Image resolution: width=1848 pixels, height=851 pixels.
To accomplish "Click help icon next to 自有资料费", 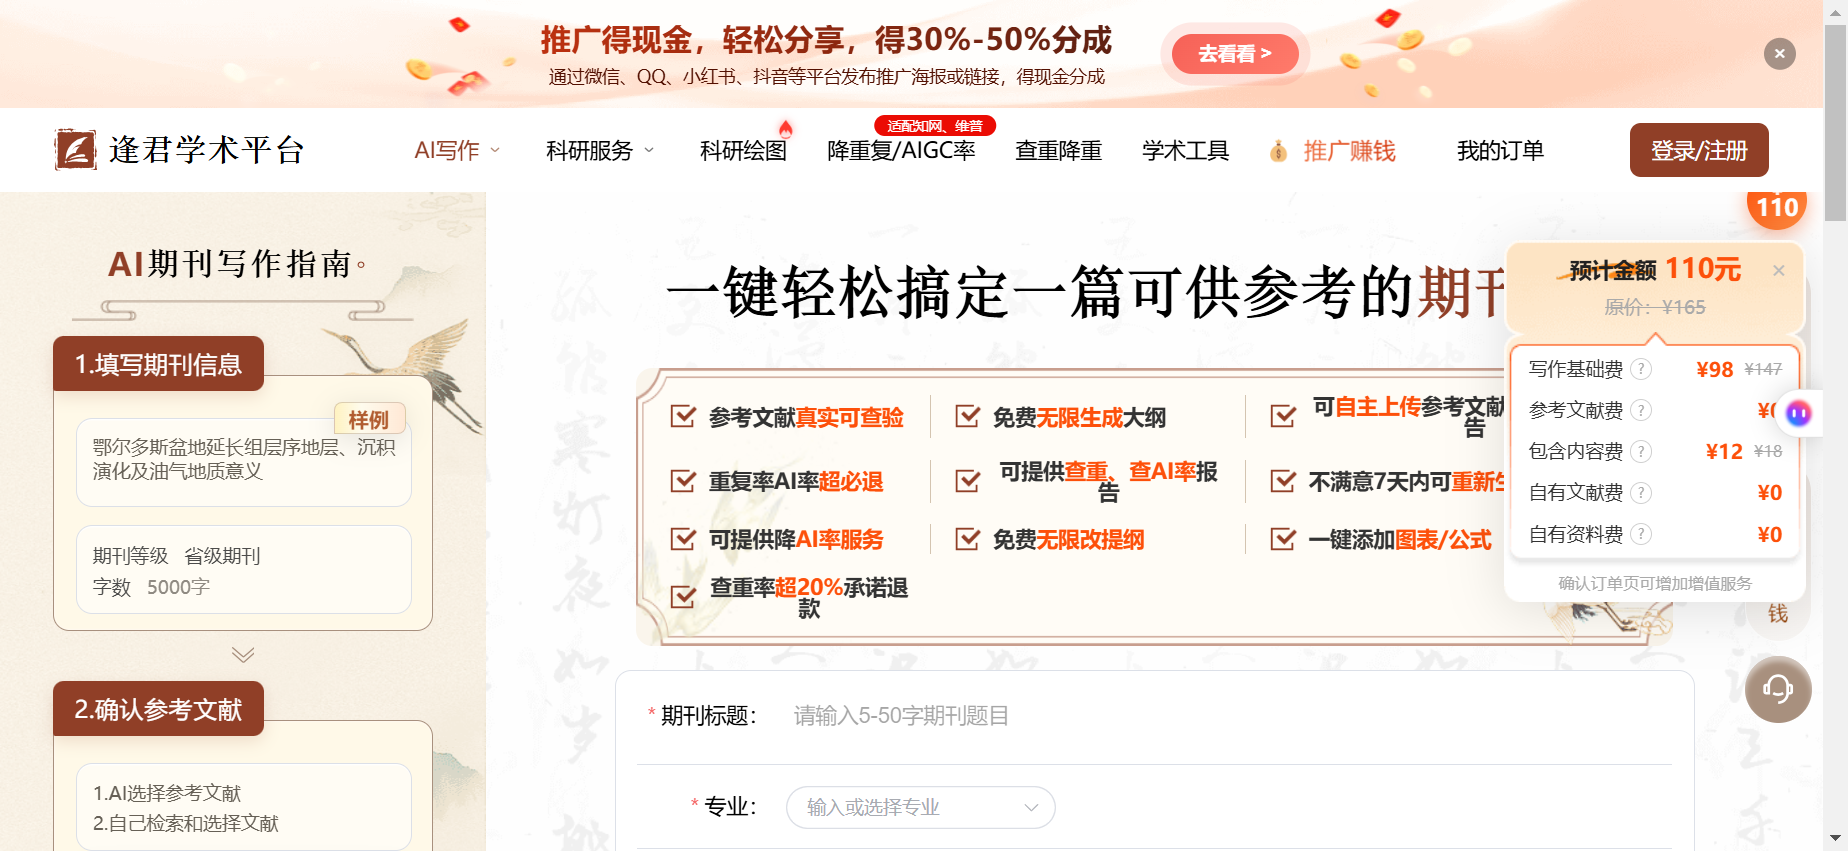I will click(1641, 534).
